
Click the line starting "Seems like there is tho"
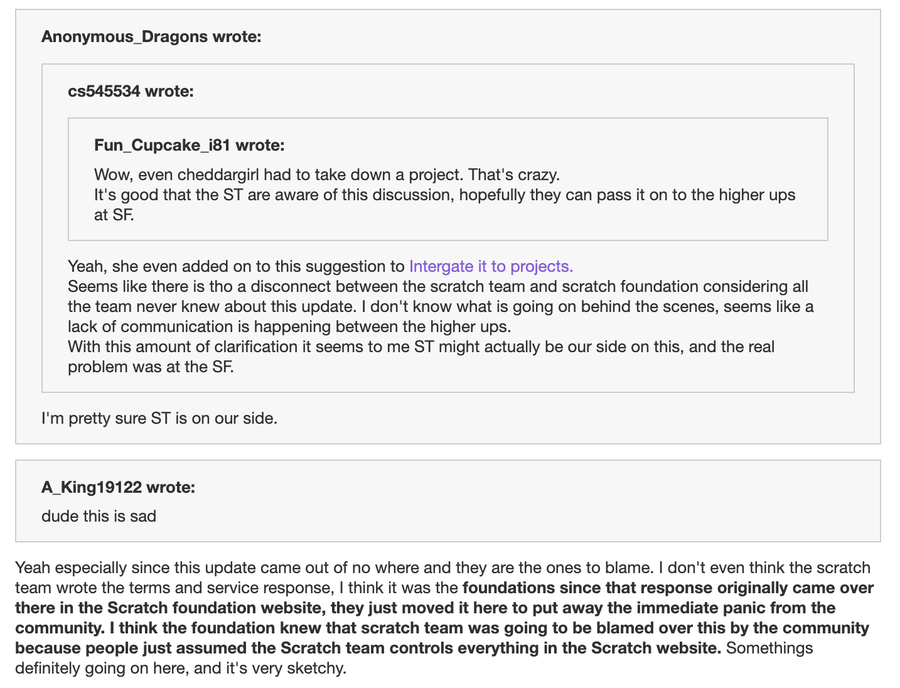tap(438, 286)
